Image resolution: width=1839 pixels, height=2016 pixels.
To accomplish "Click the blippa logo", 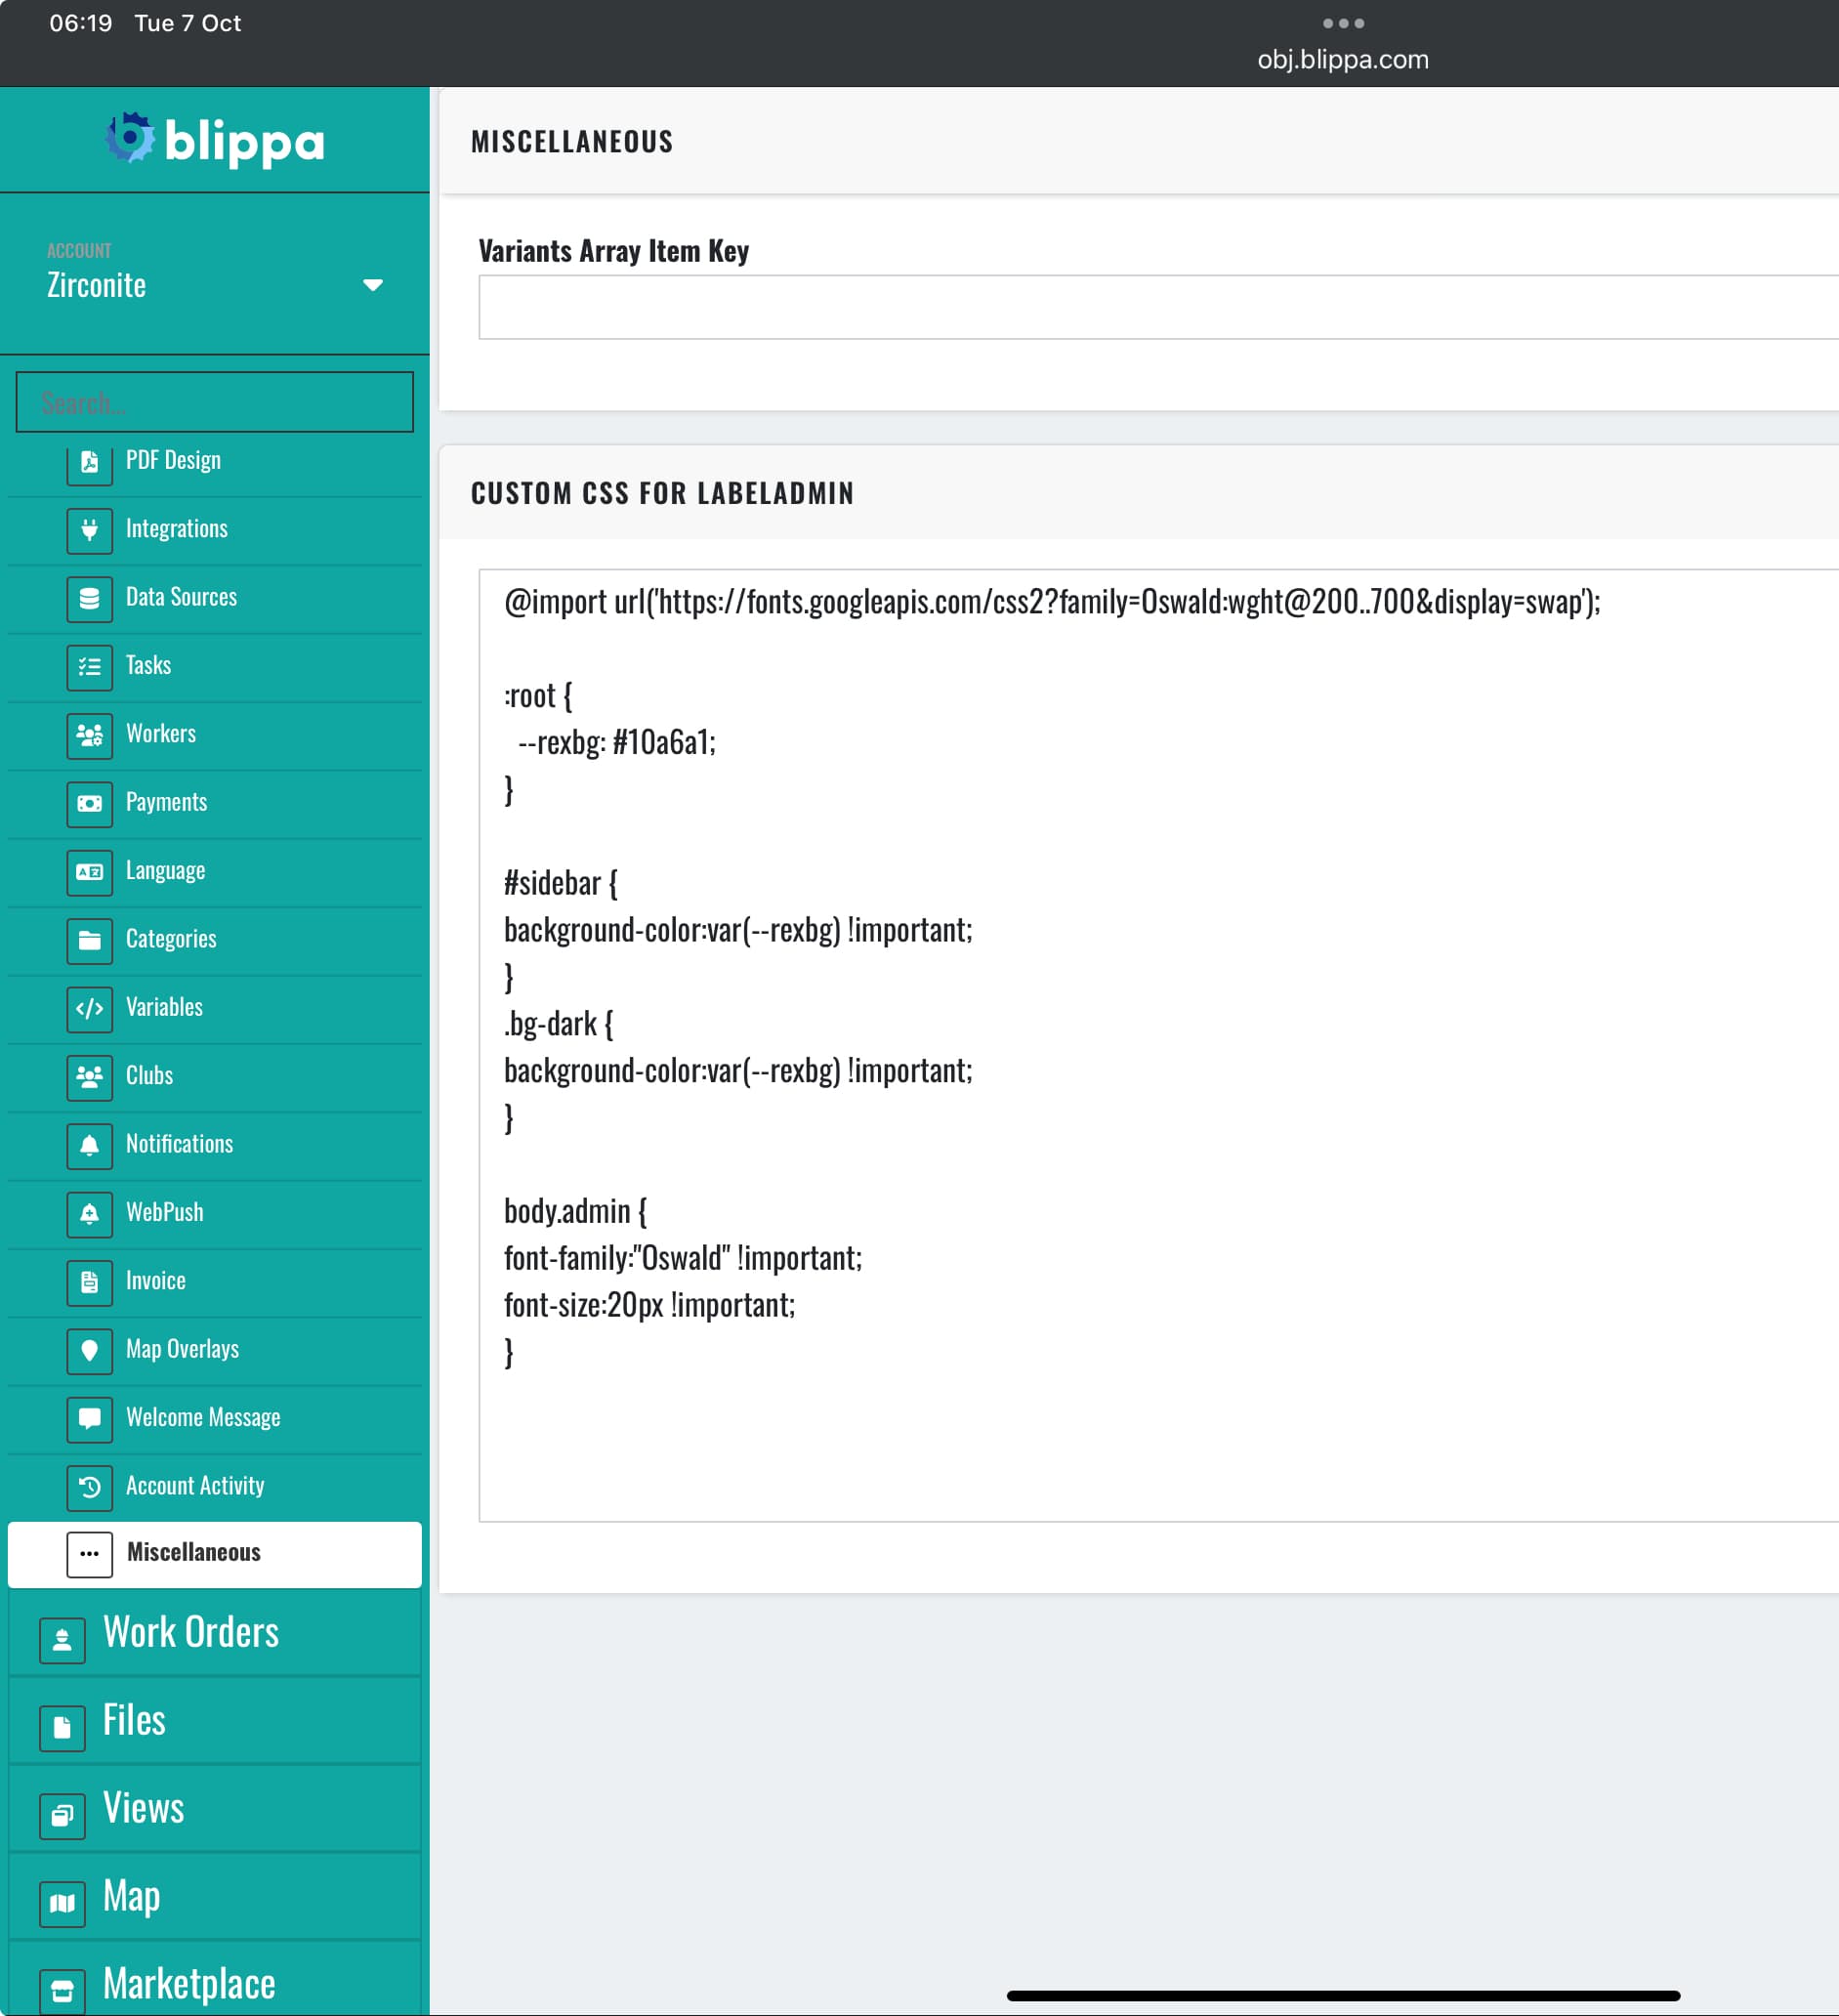I will pos(214,140).
